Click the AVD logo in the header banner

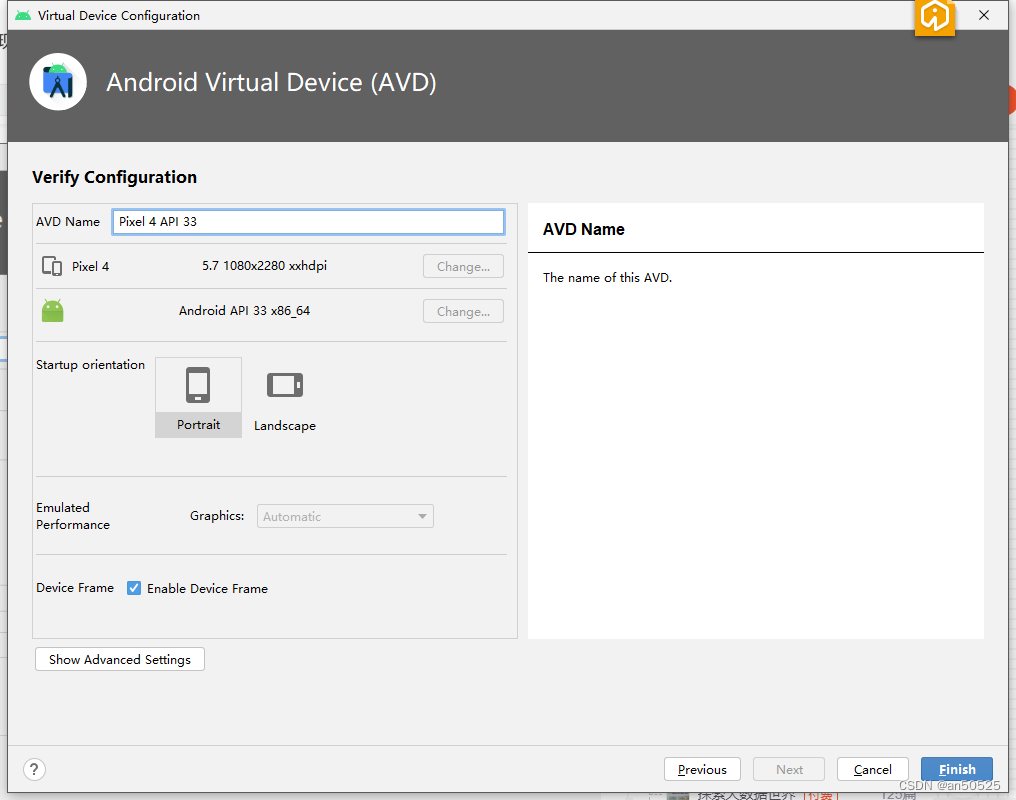[58, 82]
